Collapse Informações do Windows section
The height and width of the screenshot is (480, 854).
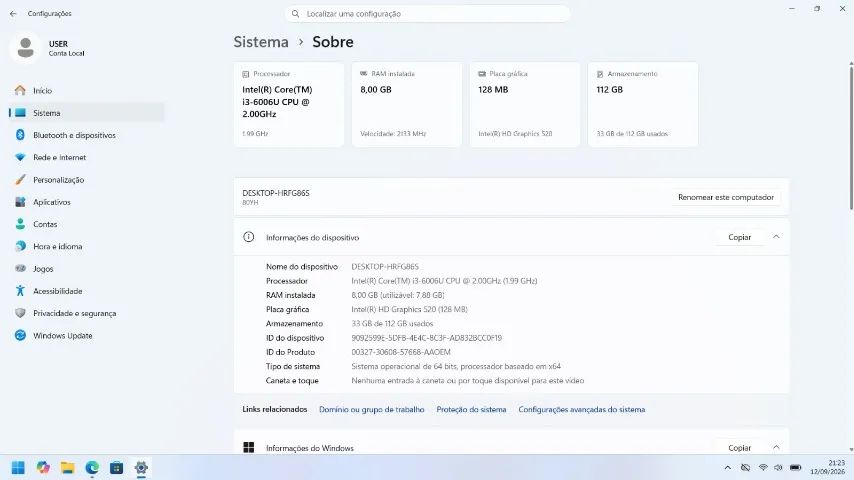coord(776,447)
